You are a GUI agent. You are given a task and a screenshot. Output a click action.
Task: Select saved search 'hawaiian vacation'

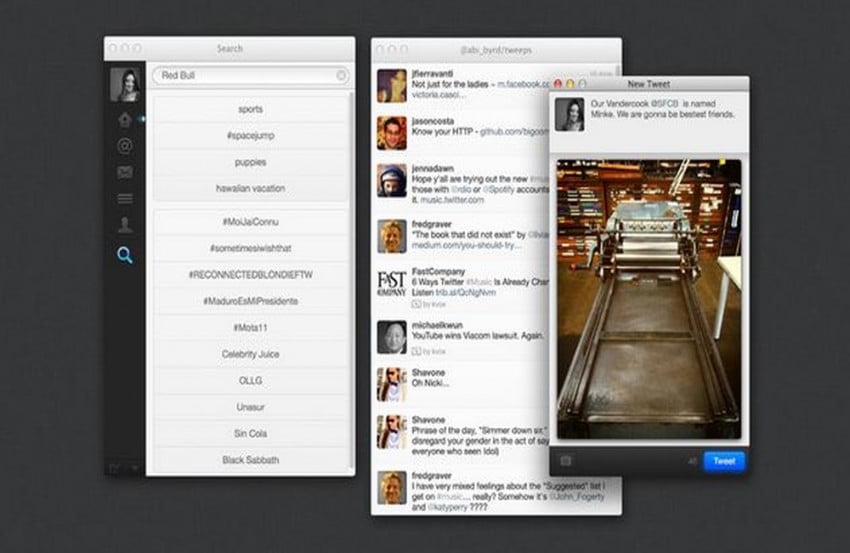250,189
